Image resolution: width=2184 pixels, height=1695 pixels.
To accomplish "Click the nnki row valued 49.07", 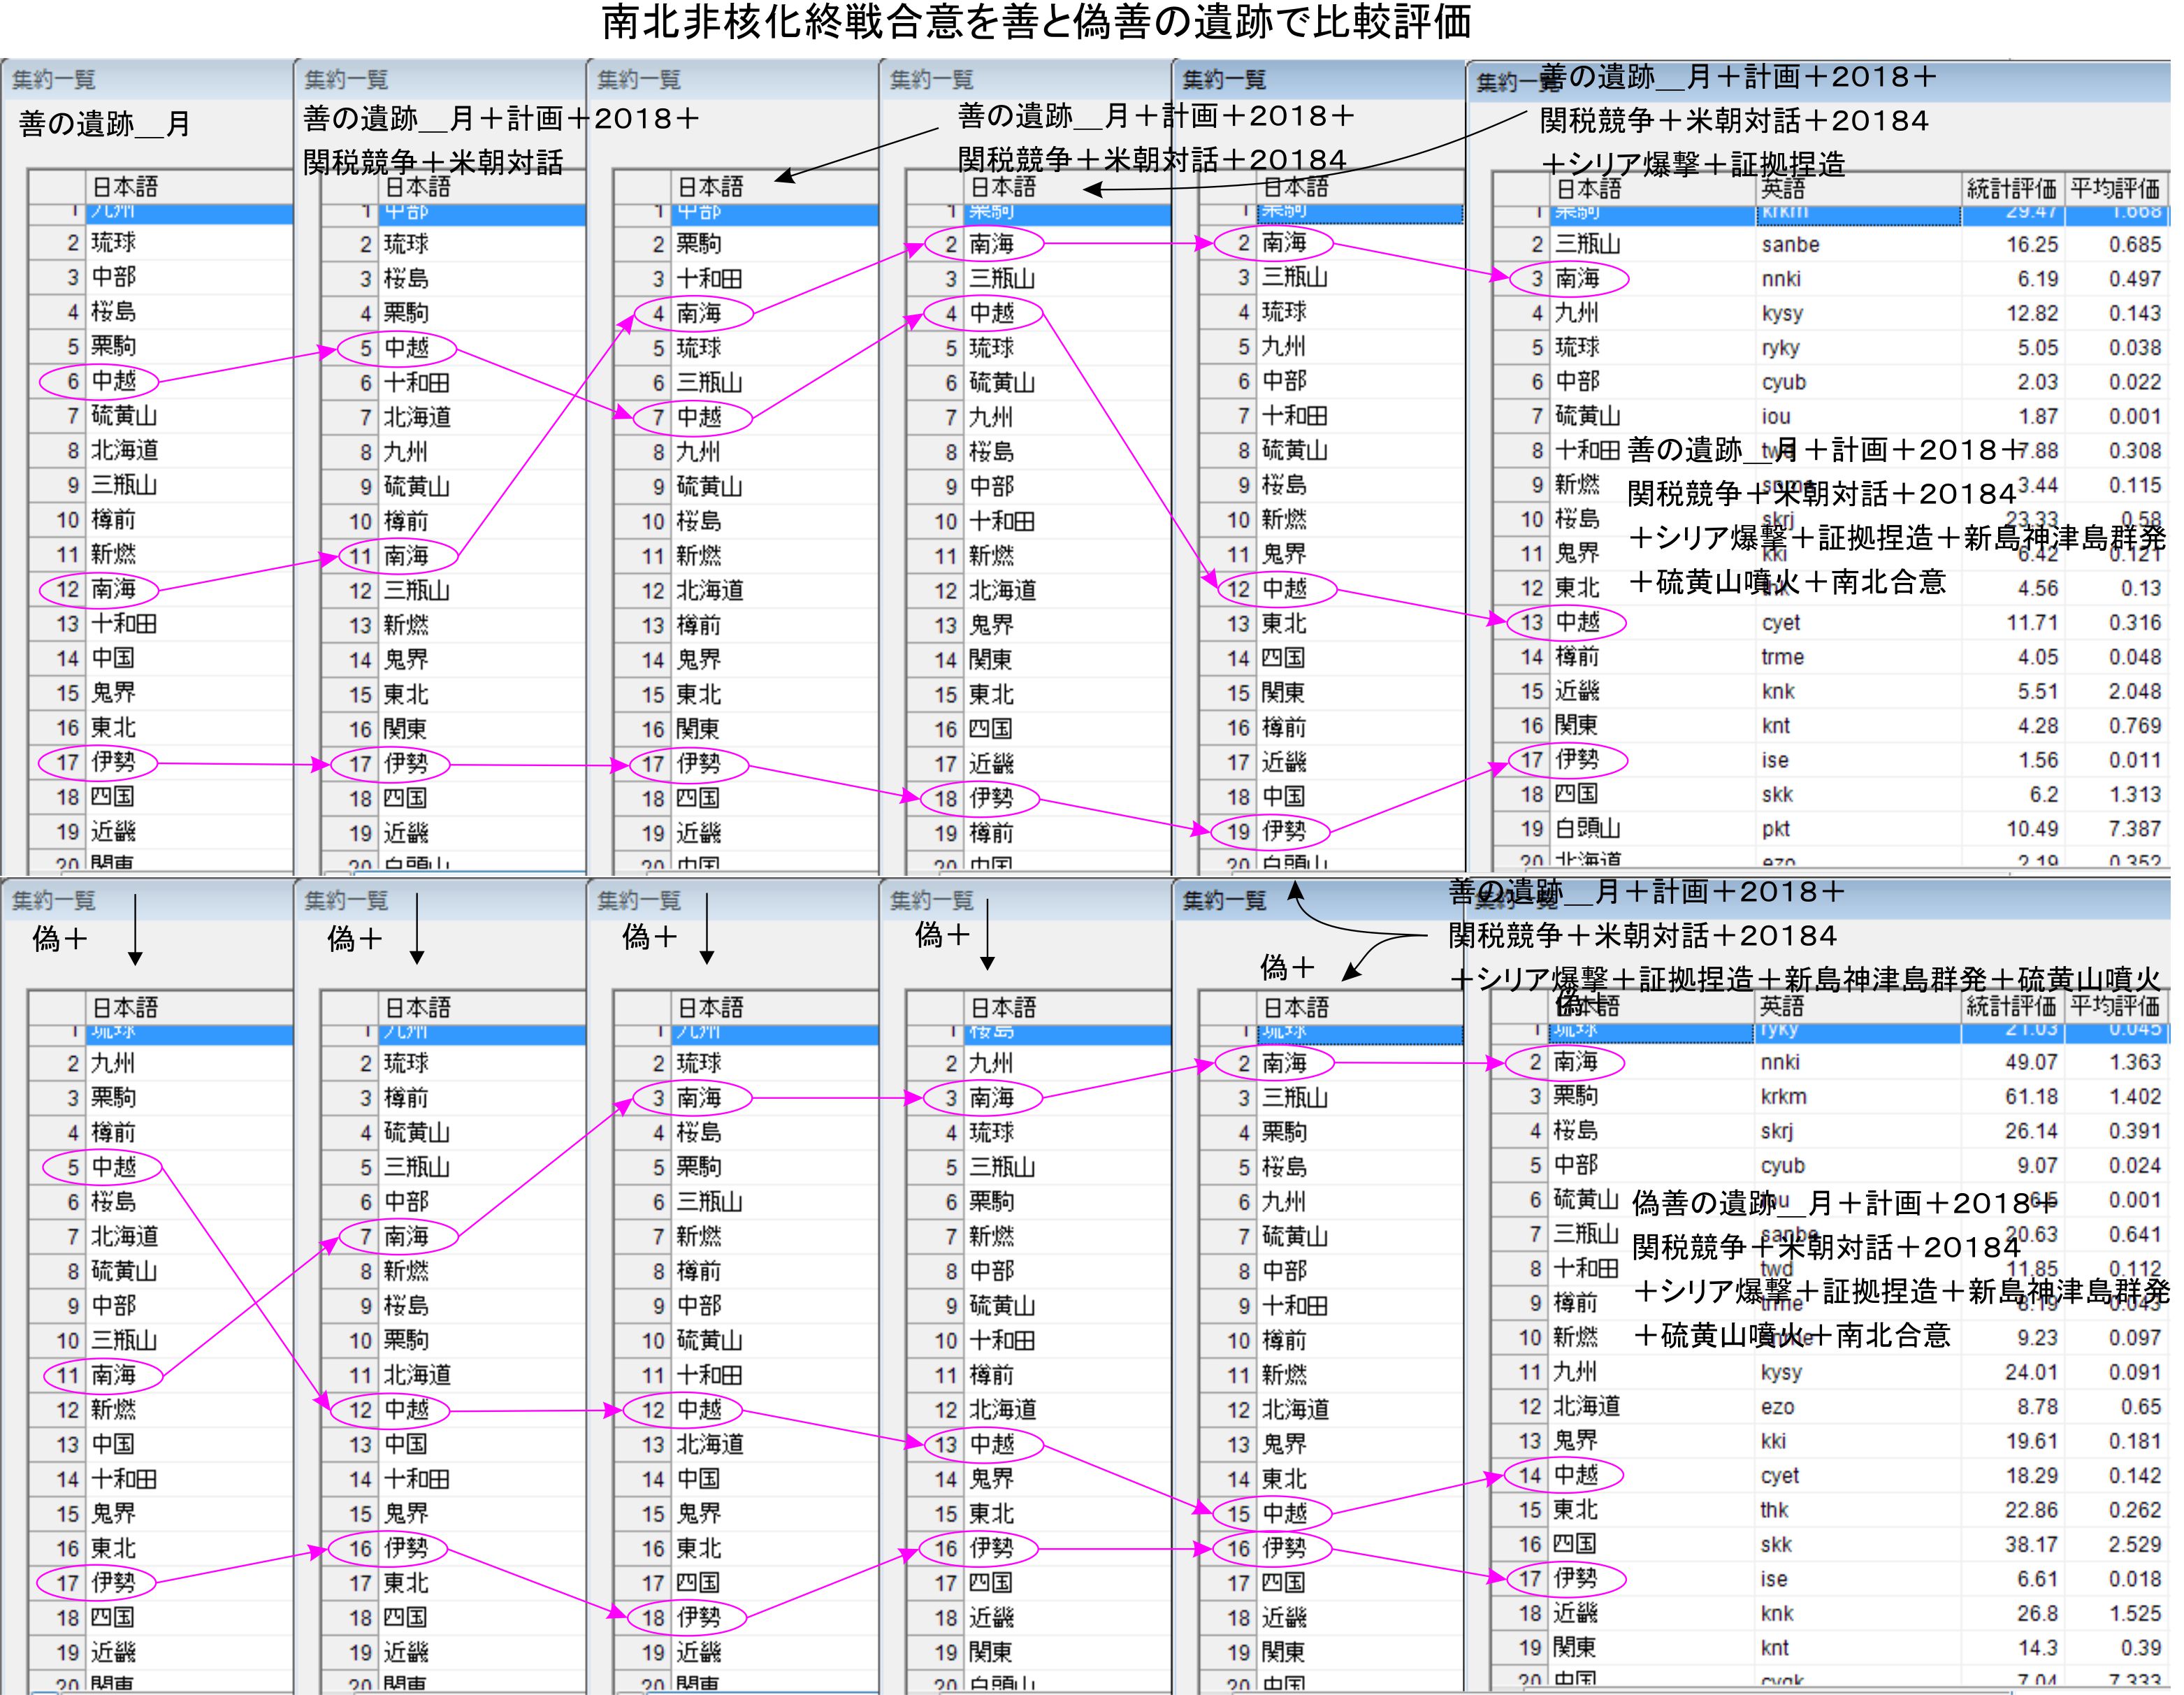I will point(1780,1063).
